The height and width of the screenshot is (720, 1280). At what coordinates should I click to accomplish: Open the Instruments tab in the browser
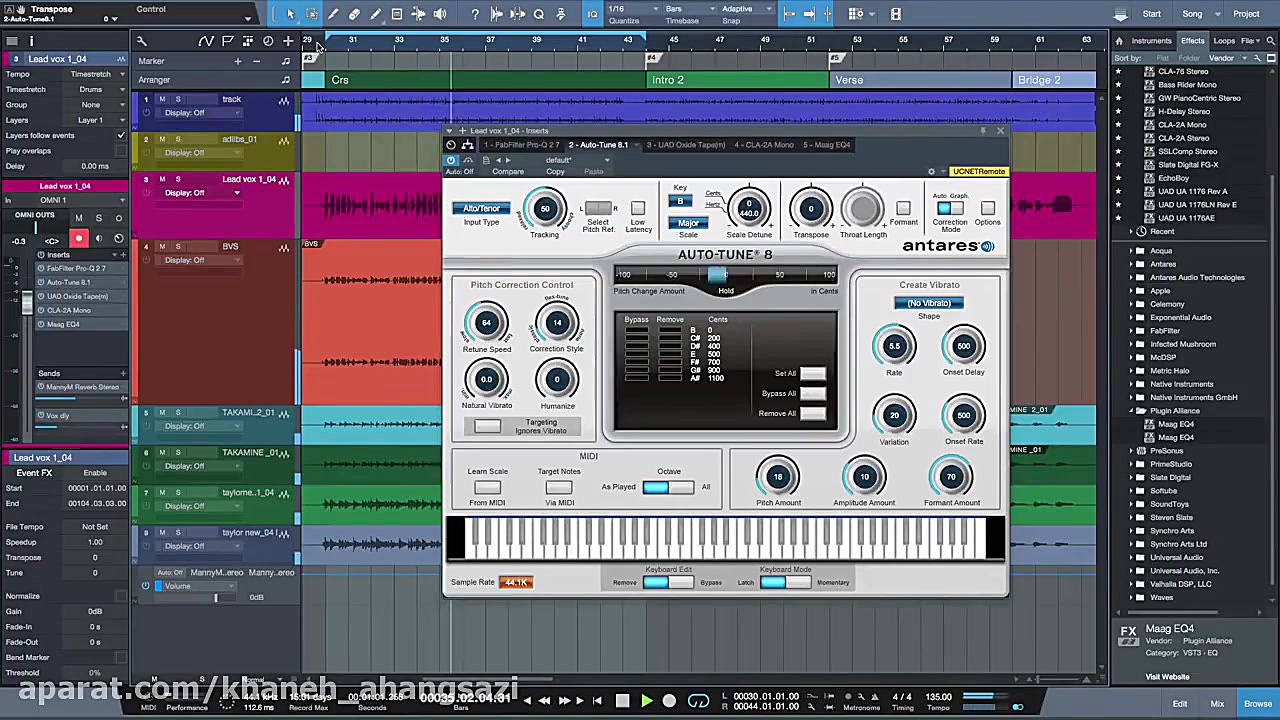point(1150,41)
